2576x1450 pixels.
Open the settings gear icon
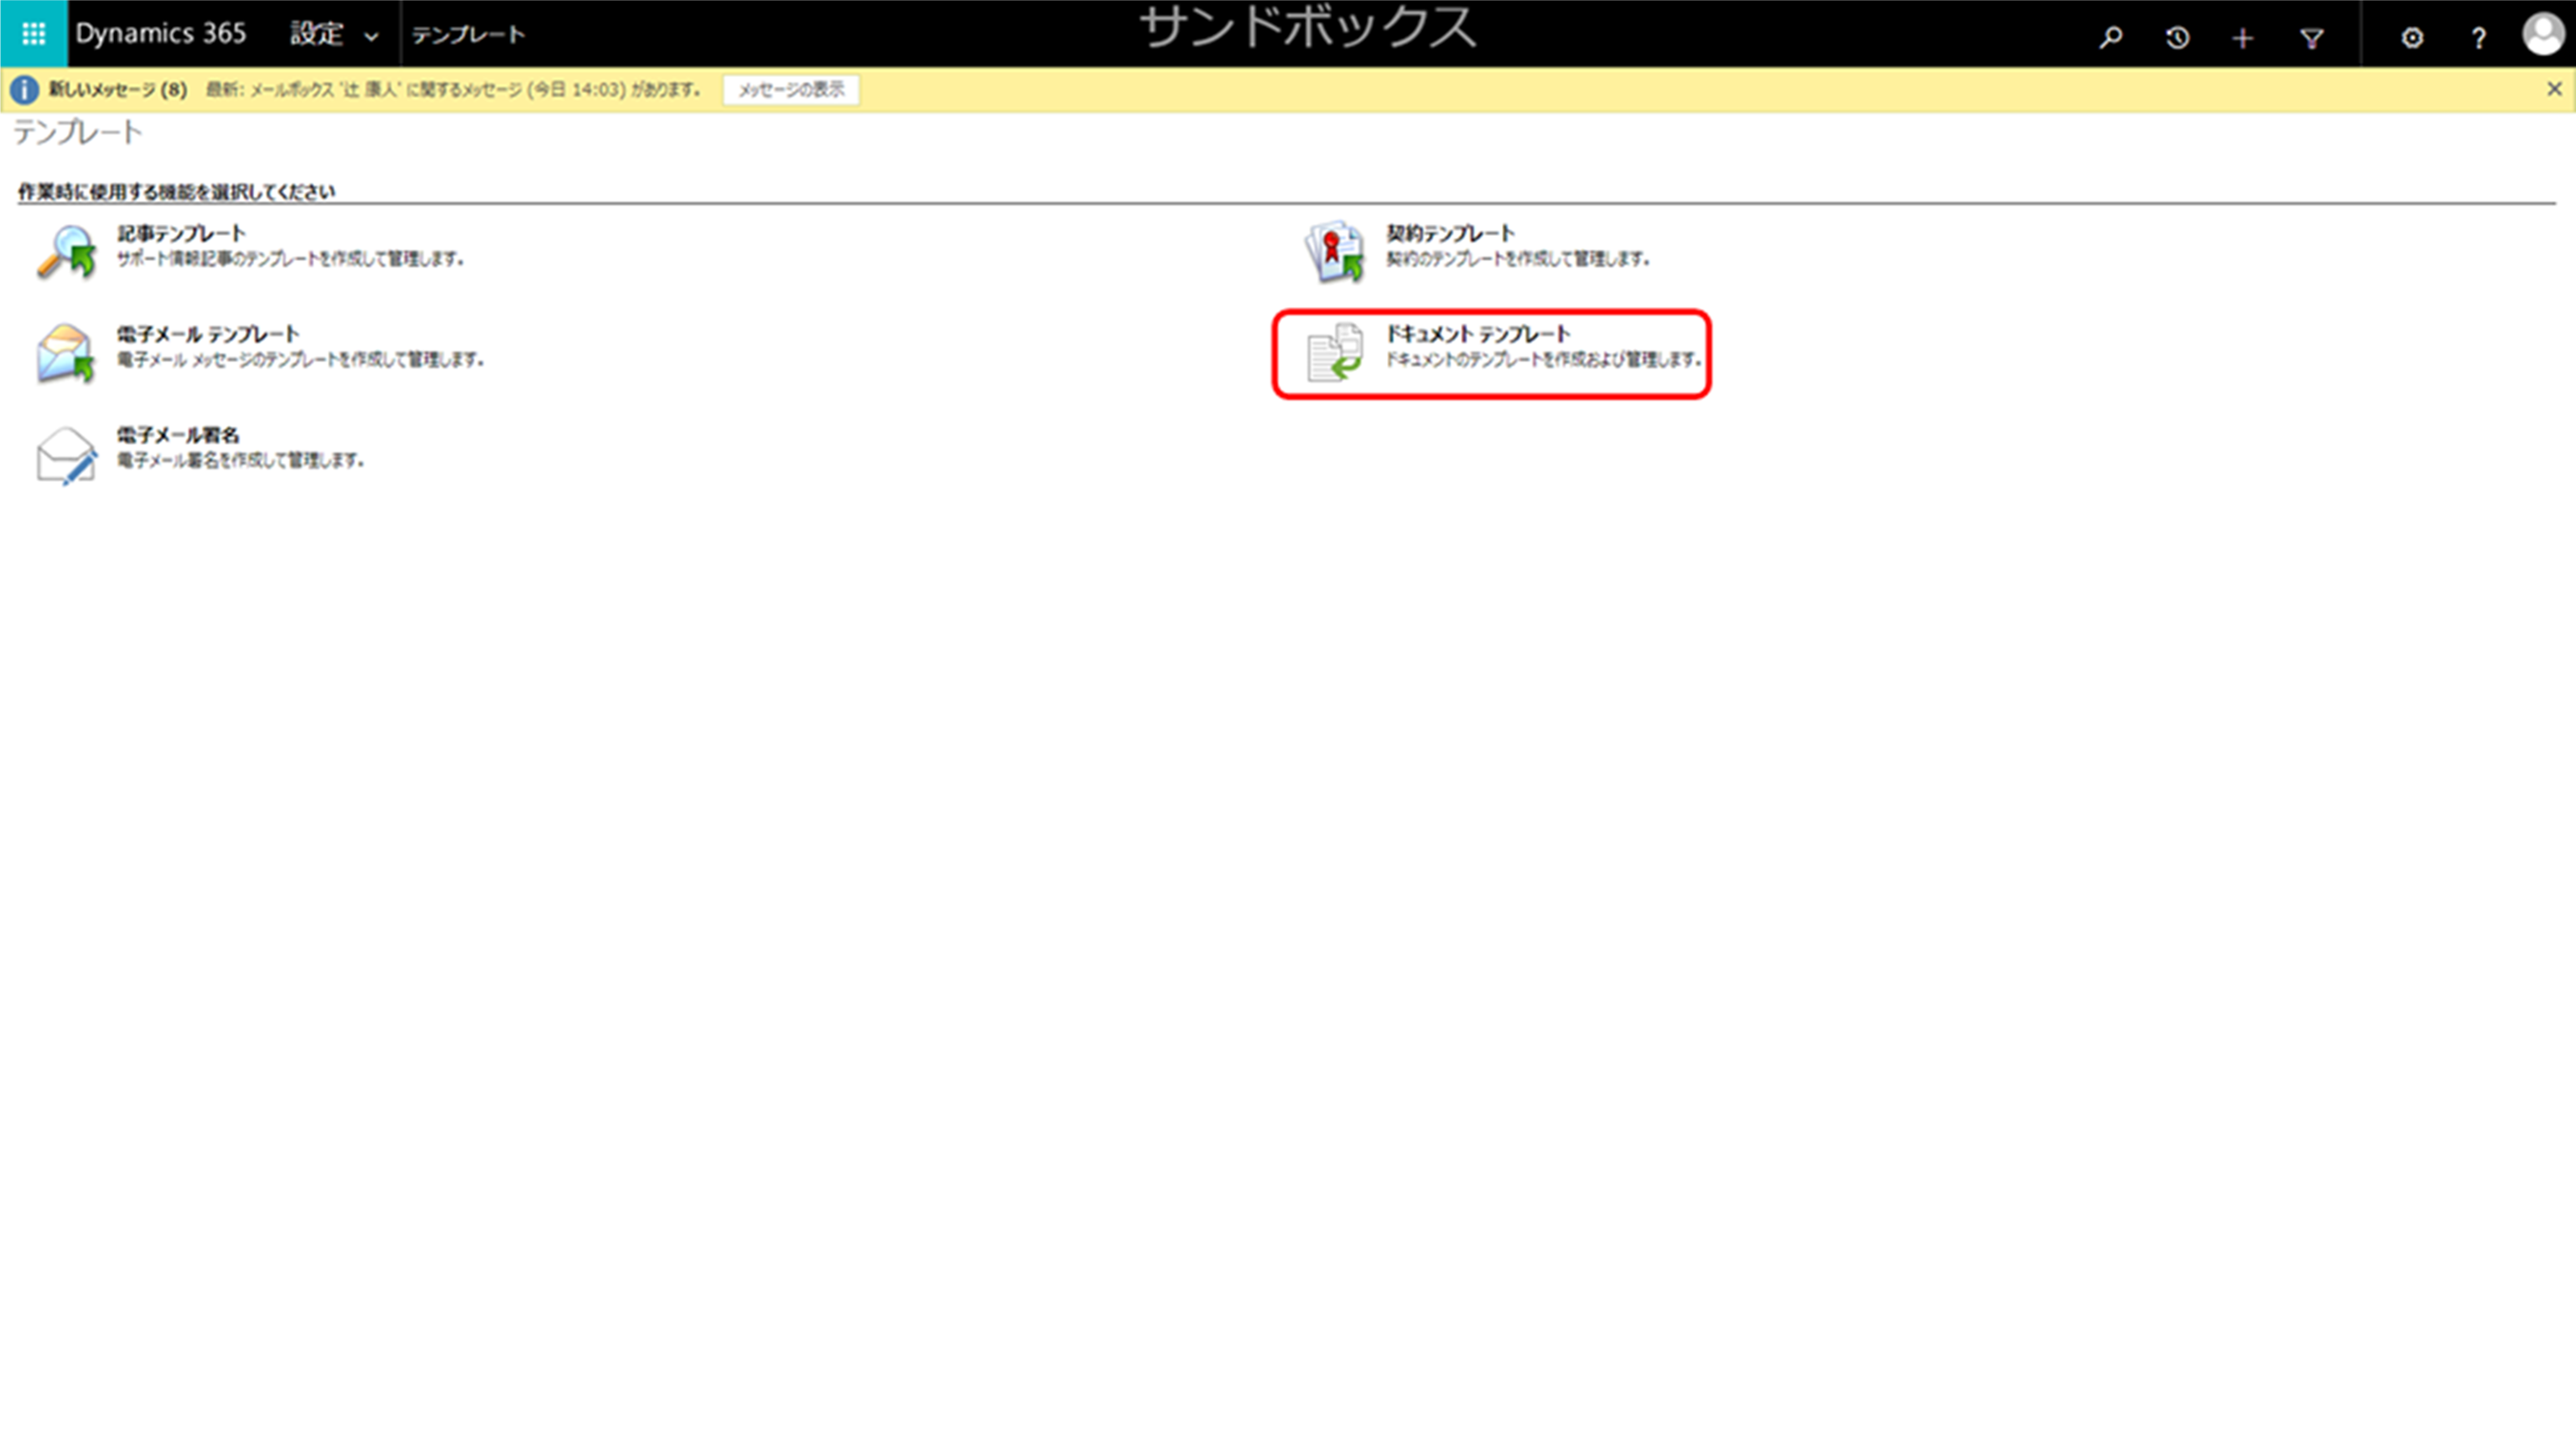tap(2412, 38)
